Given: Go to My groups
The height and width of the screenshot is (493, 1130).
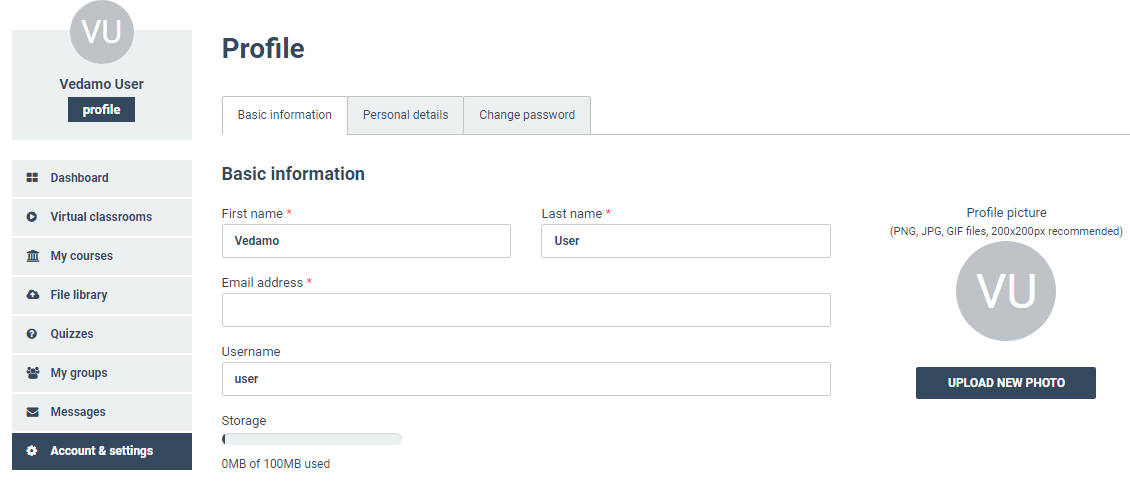Looking at the screenshot, I should (102, 373).
